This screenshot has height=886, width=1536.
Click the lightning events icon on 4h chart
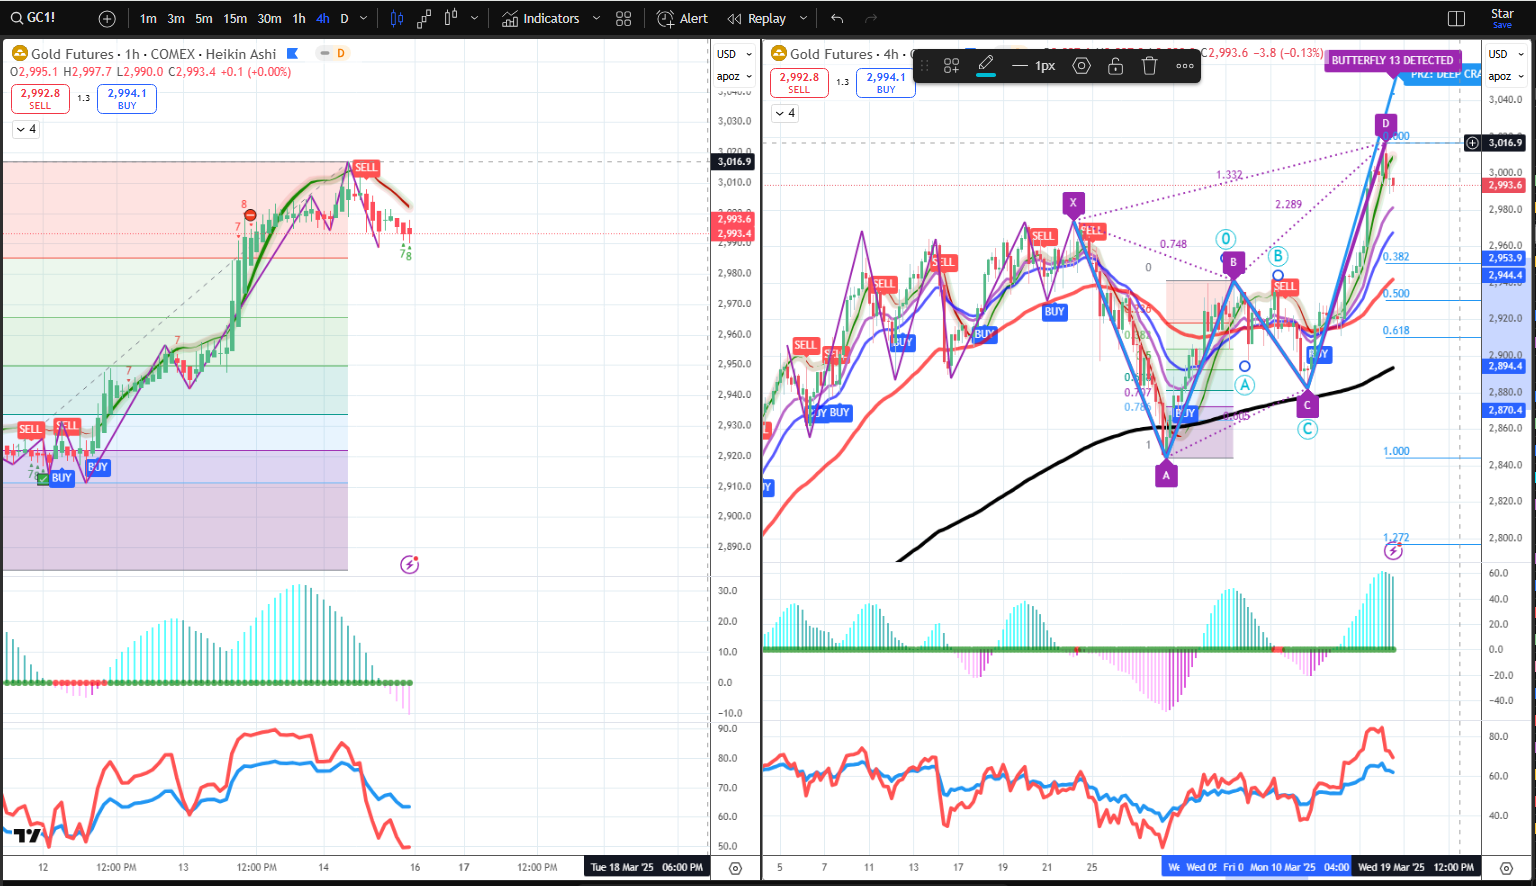(x=1393, y=551)
